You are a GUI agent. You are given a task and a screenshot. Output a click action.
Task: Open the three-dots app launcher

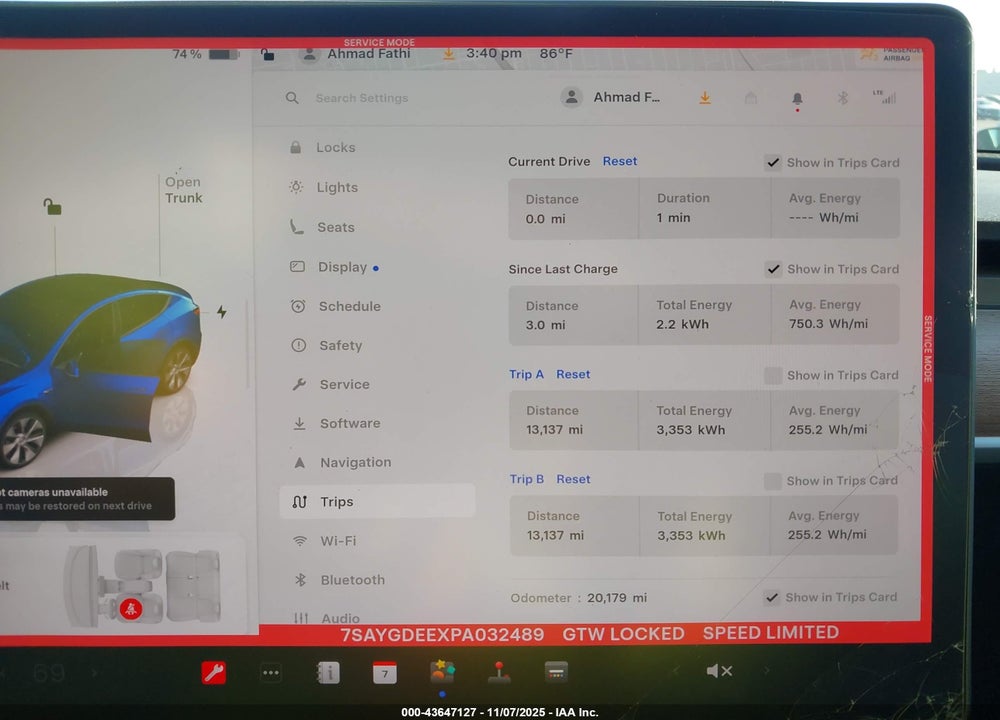click(271, 672)
